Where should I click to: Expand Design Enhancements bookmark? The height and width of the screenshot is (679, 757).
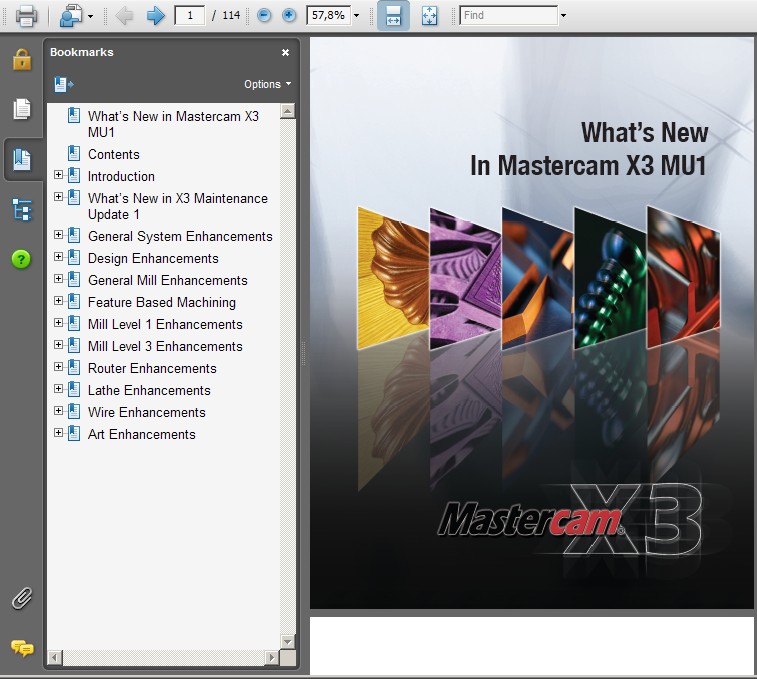coord(58,256)
